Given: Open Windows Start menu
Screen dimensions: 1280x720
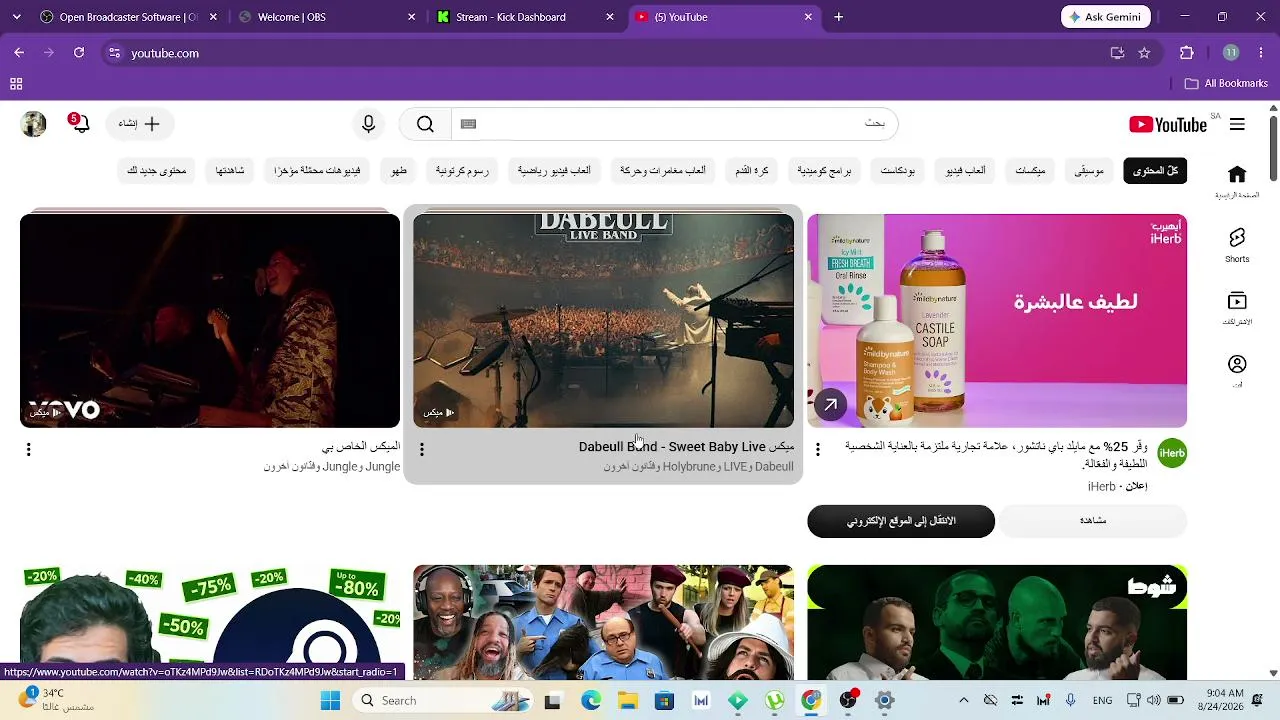Looking at the screenshot, I should click(x=330, y=700).
